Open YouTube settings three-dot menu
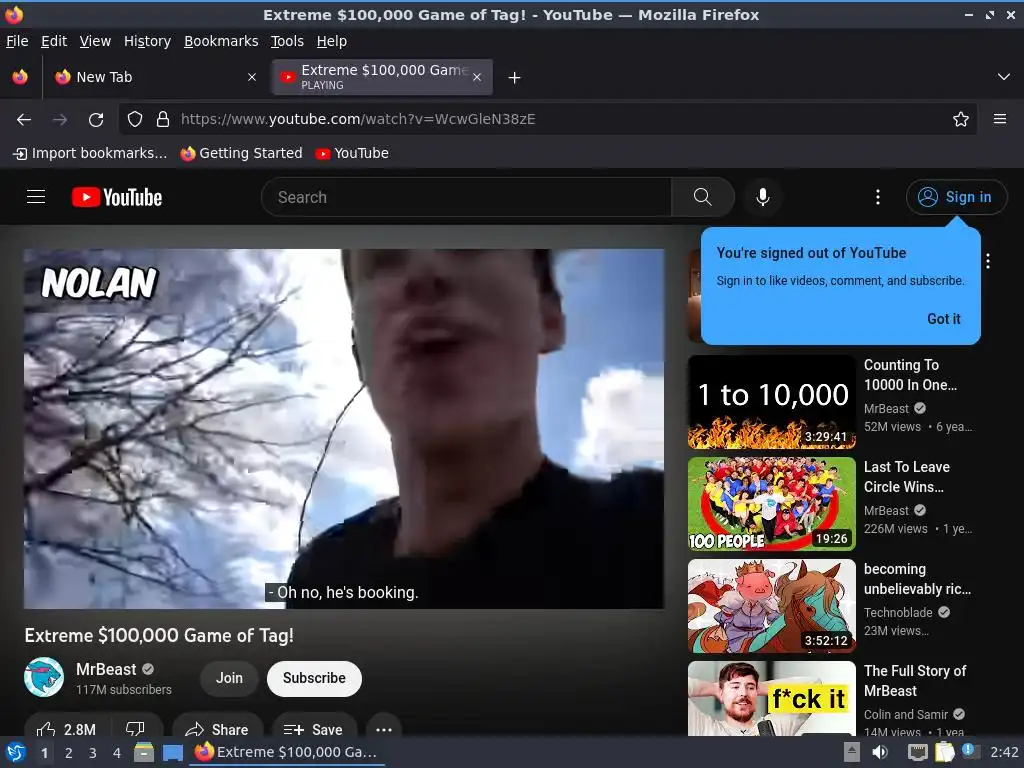1024x768 pixels. [878, 197]
